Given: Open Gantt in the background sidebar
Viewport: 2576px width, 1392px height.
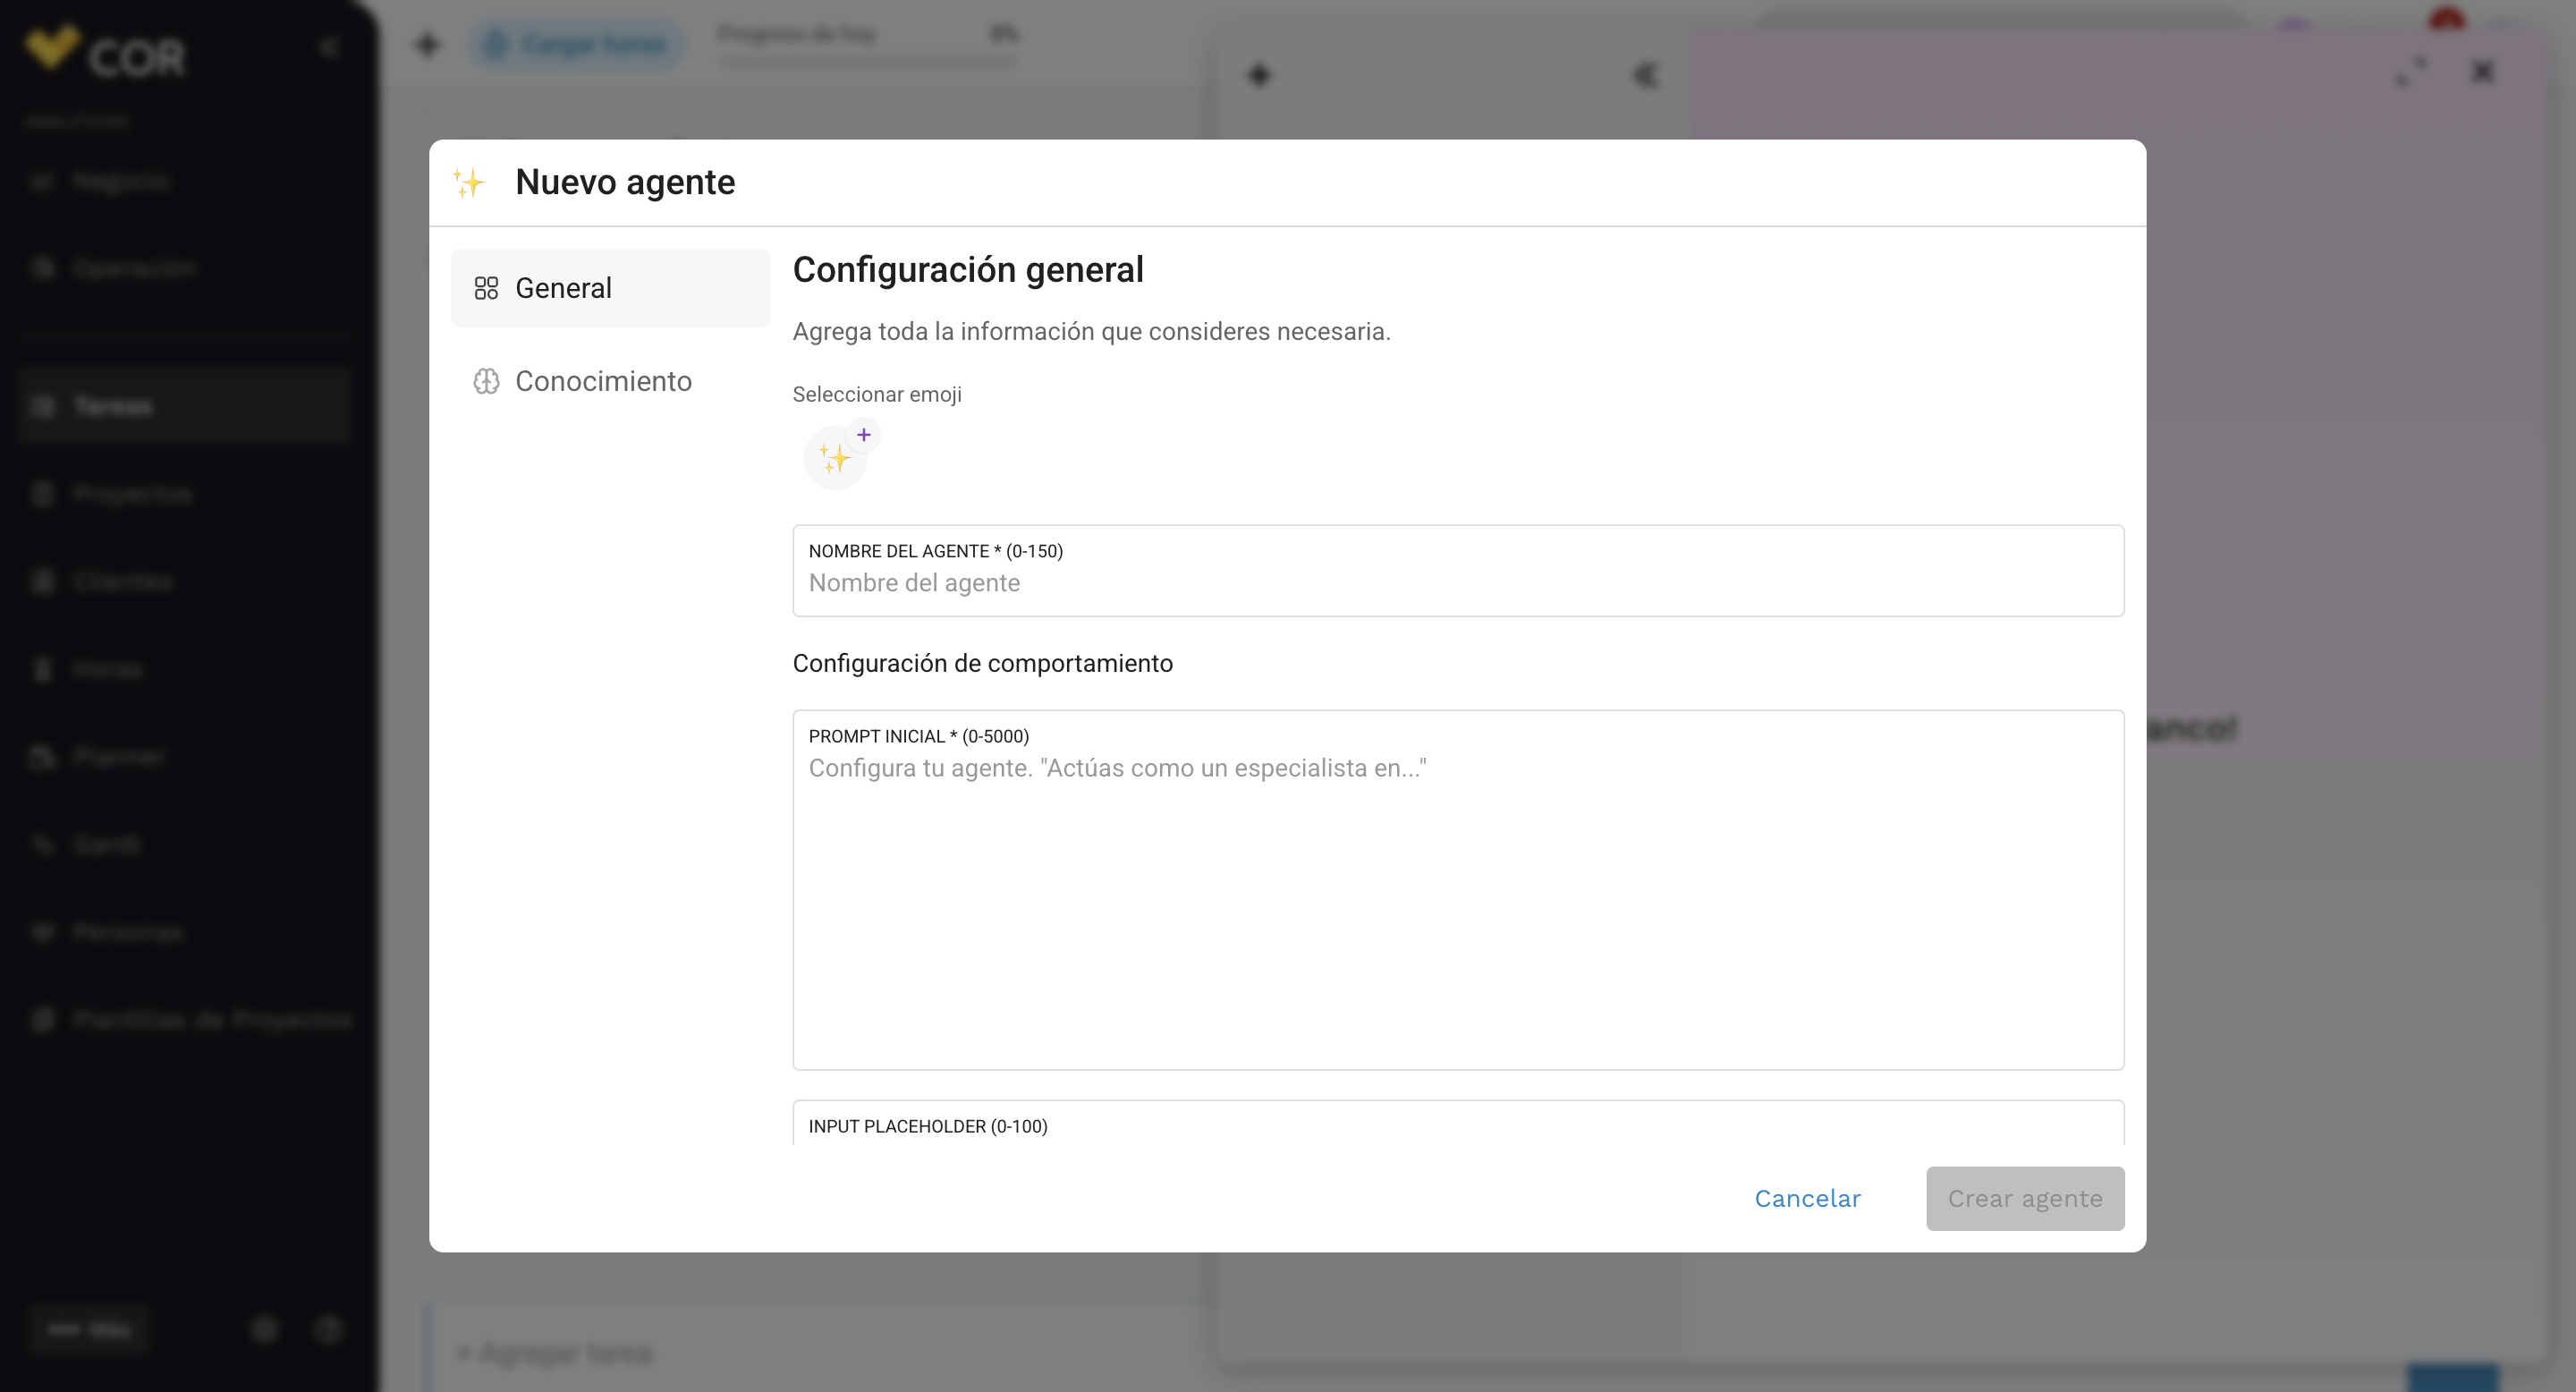Looking at the screenshot, I should (x=186, y=844).
